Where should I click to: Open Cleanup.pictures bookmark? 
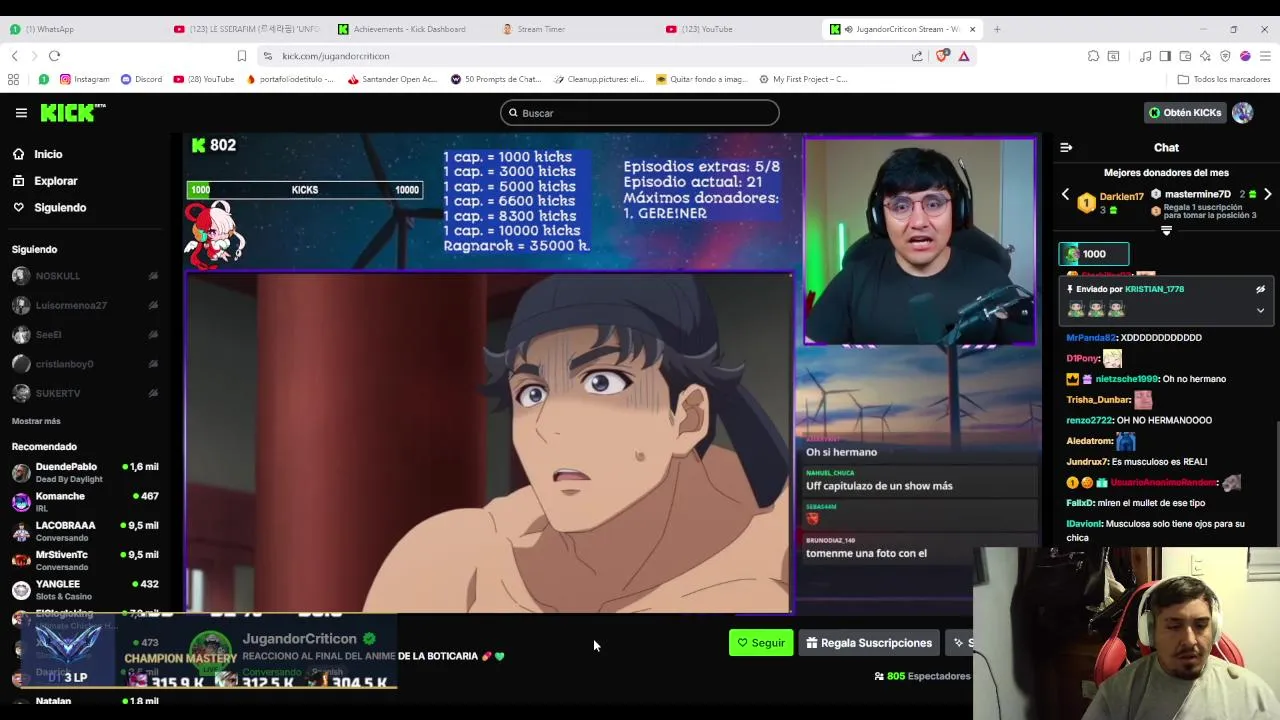[599, 79]
